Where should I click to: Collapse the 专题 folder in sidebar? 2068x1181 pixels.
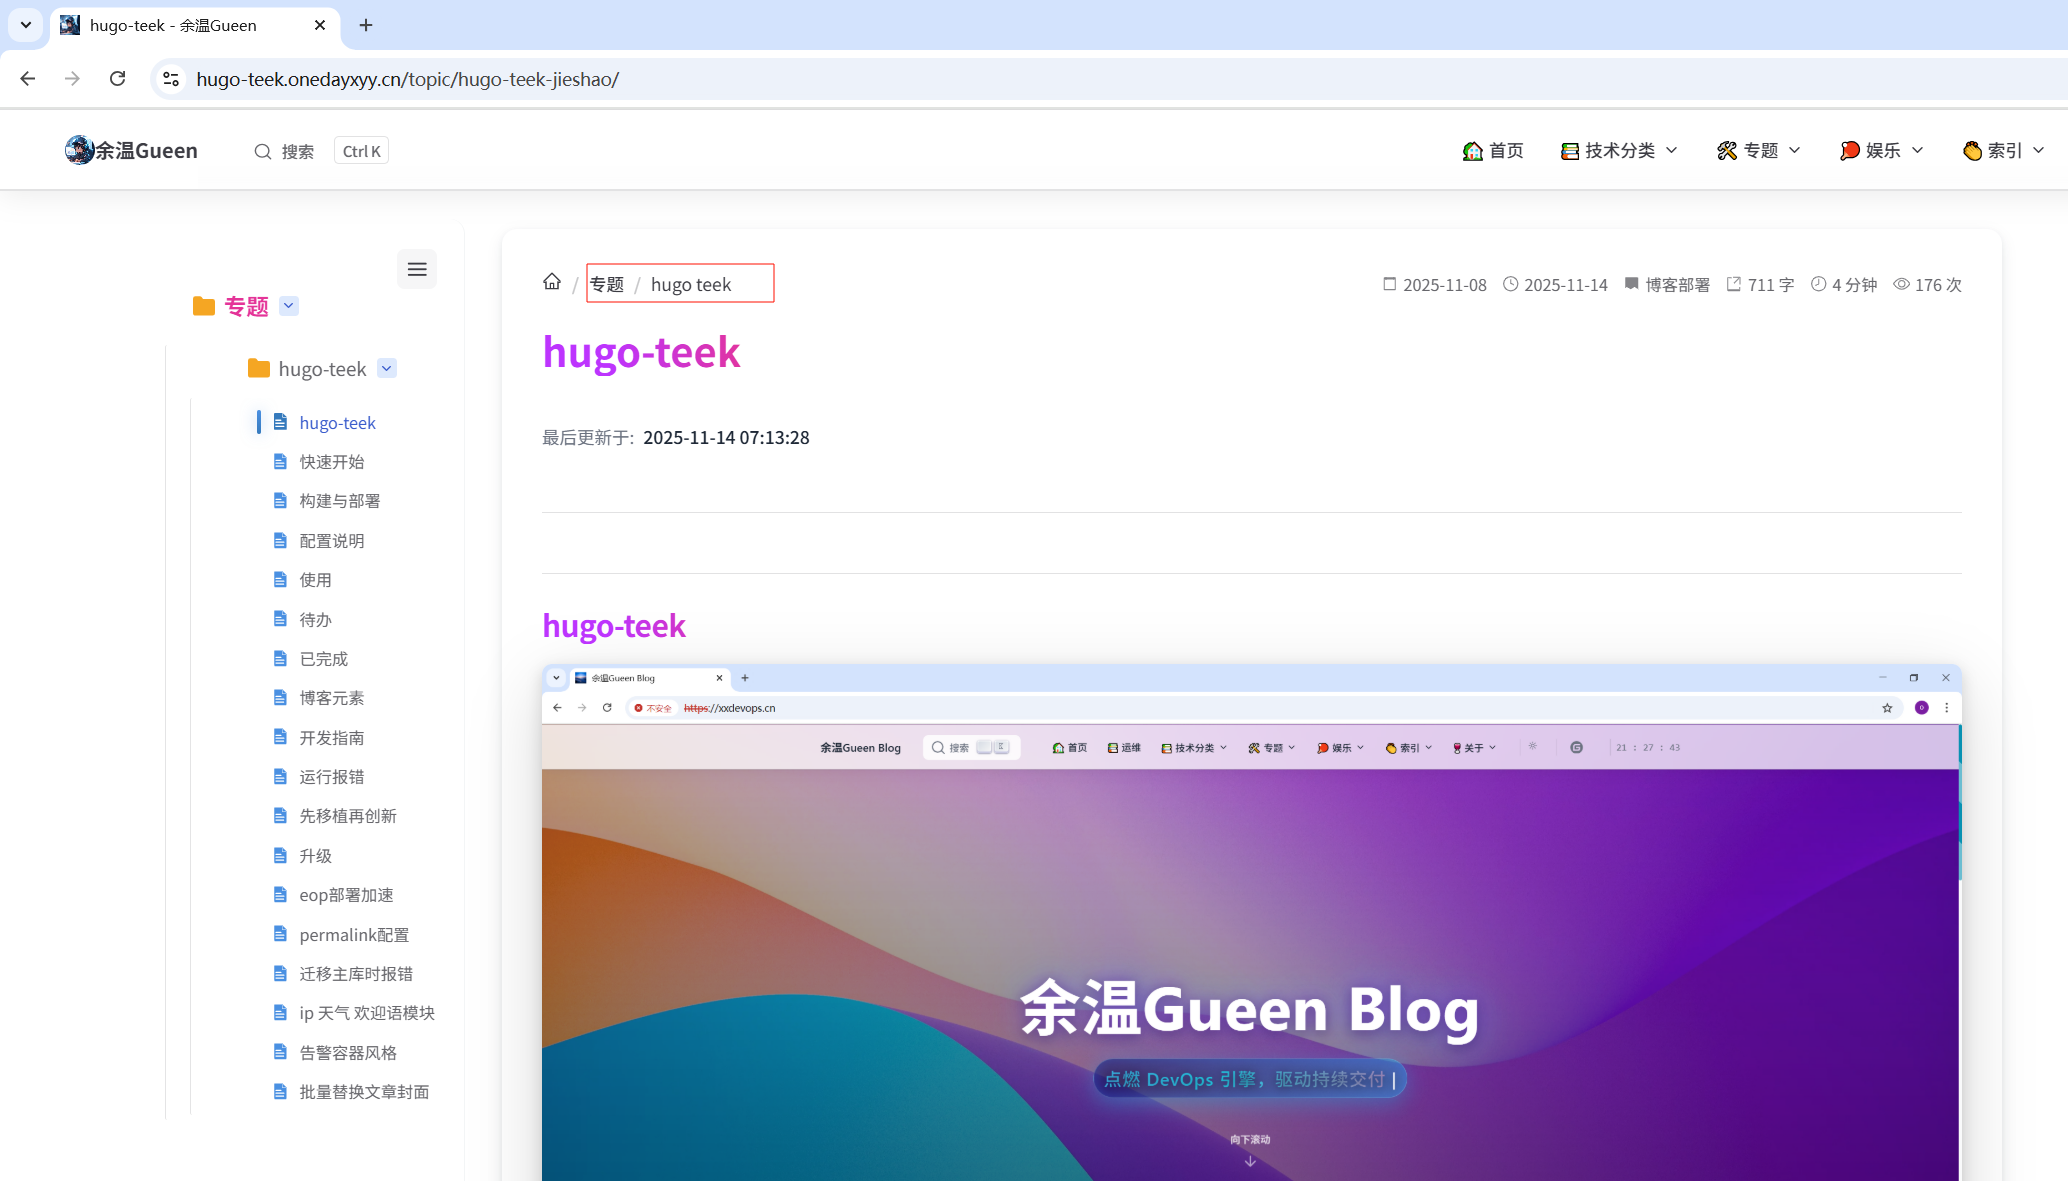[289, 306]
